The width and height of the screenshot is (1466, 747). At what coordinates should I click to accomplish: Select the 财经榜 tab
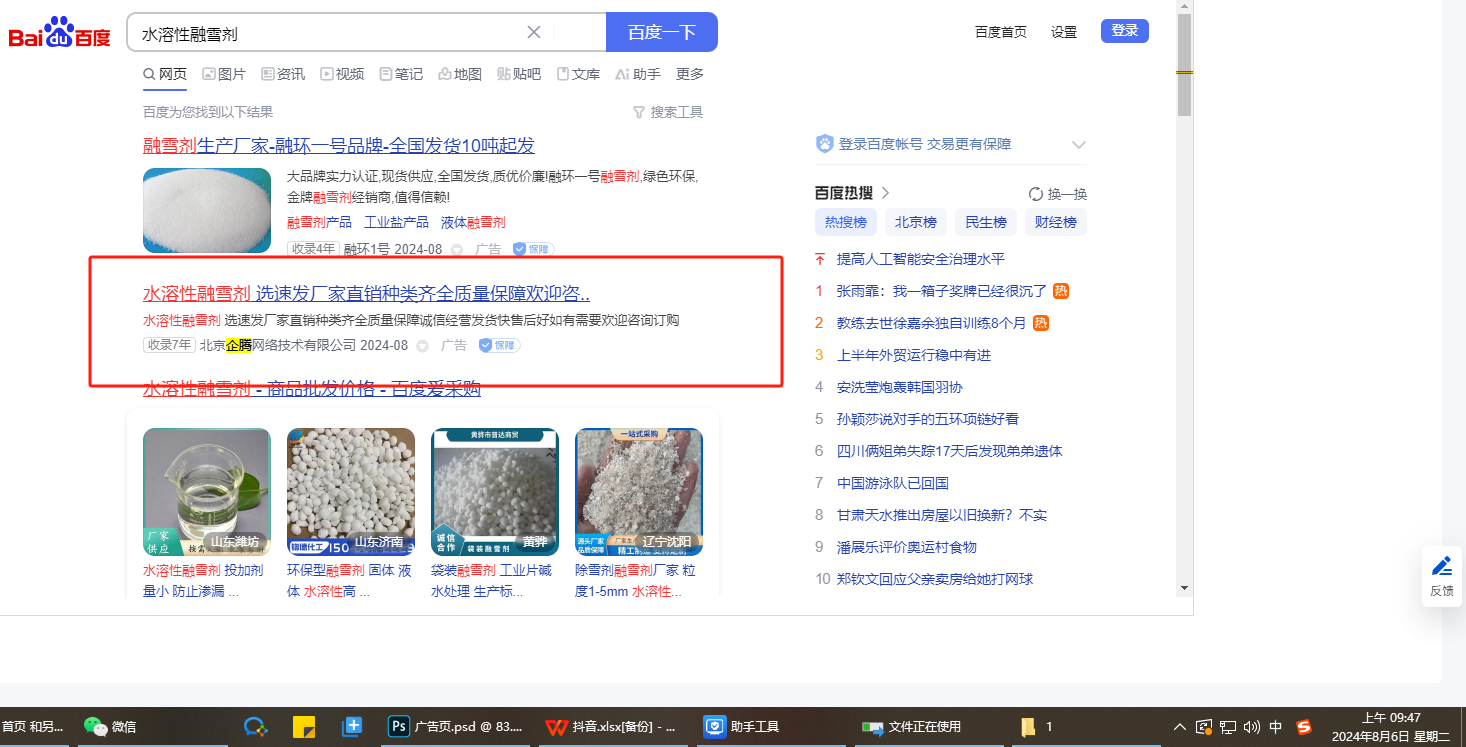point(1056,222)
